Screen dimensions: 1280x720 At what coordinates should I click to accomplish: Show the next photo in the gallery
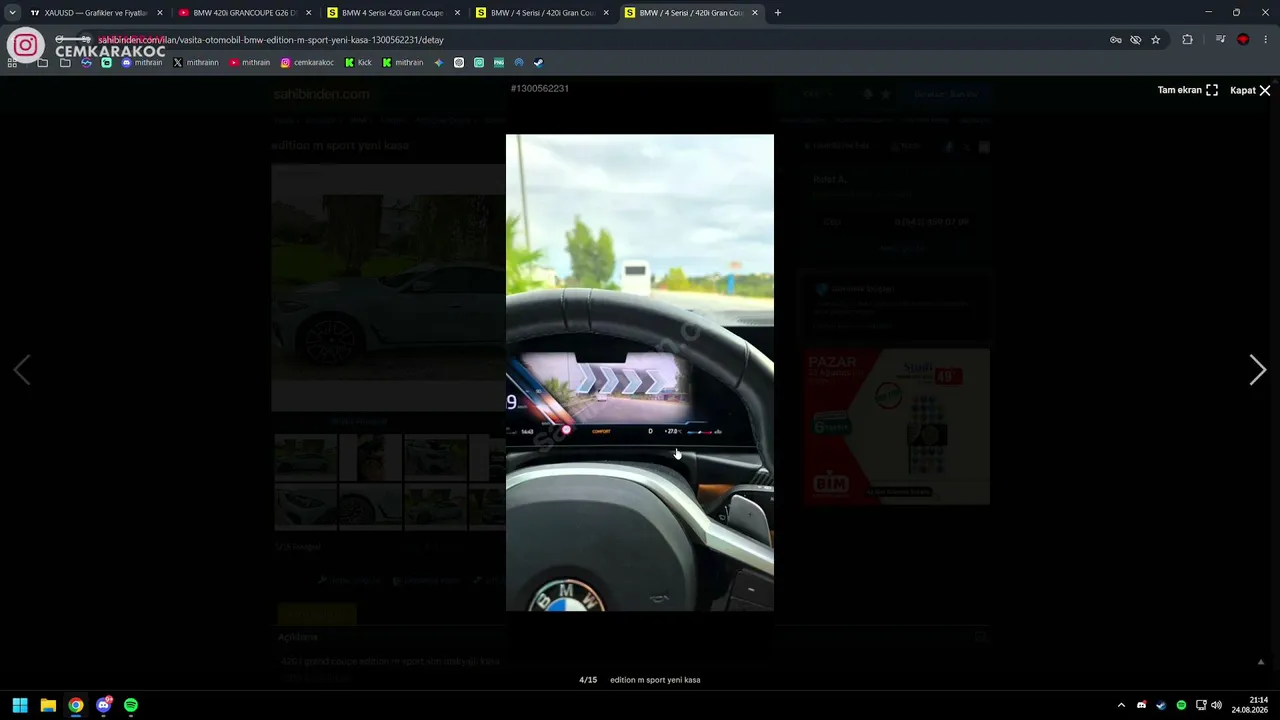[1257, 370]
